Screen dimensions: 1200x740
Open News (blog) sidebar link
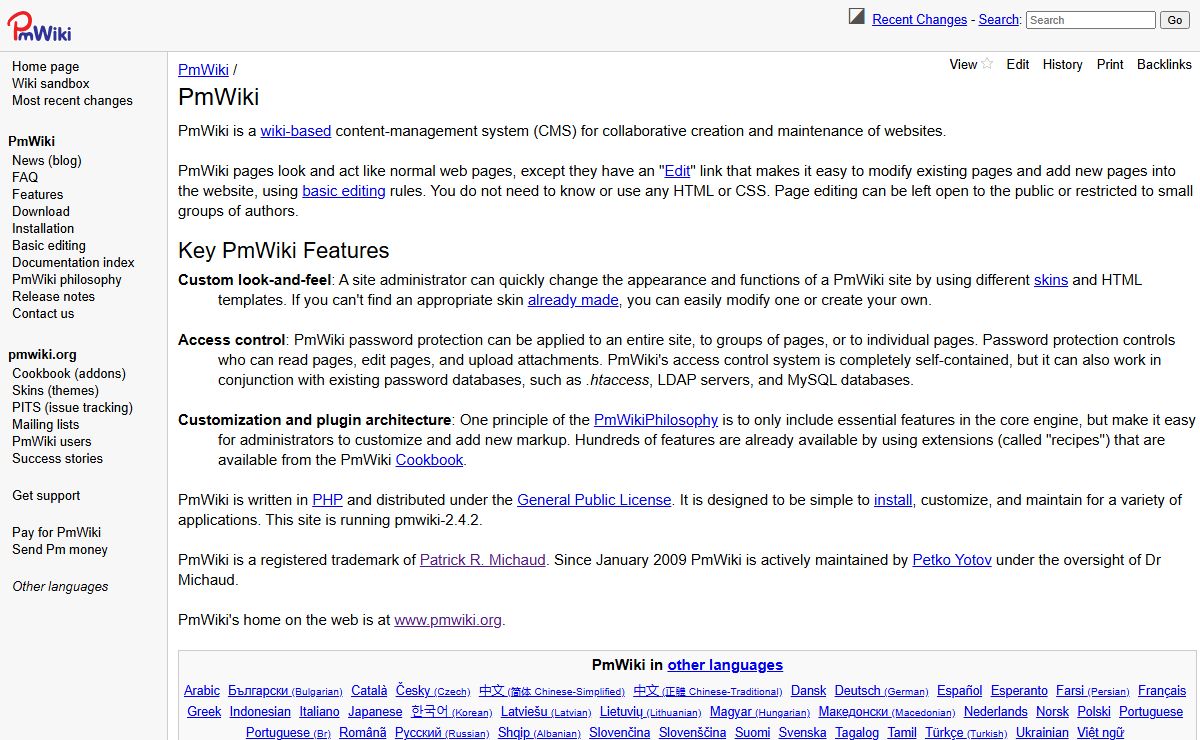coord(47,161)
